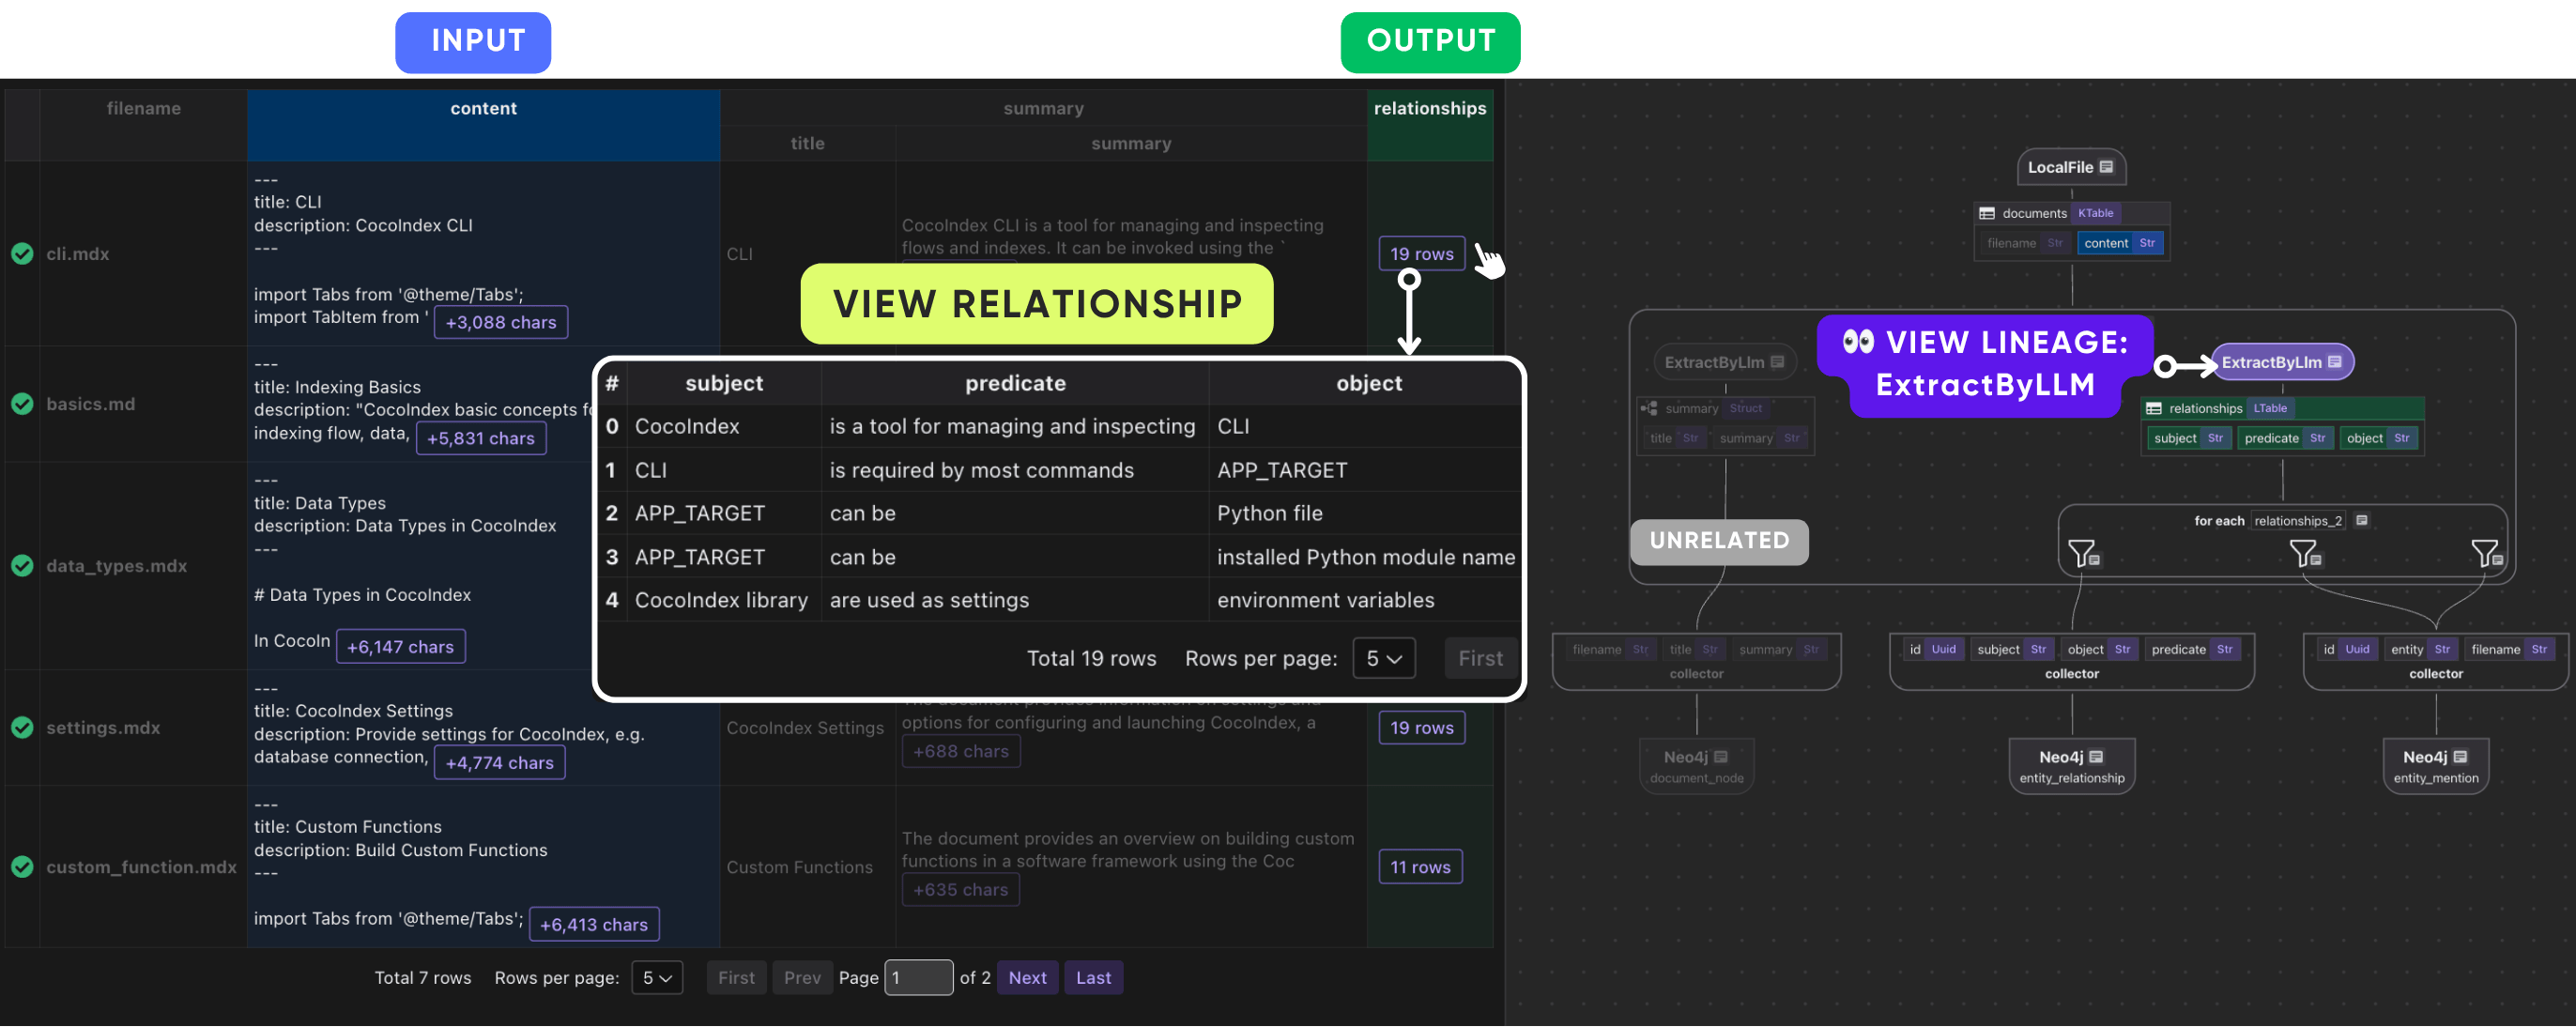Screen dimensions: 2576x1027
Task: Click the First button in the main table pagination
Action: click(x=737, y=978)
